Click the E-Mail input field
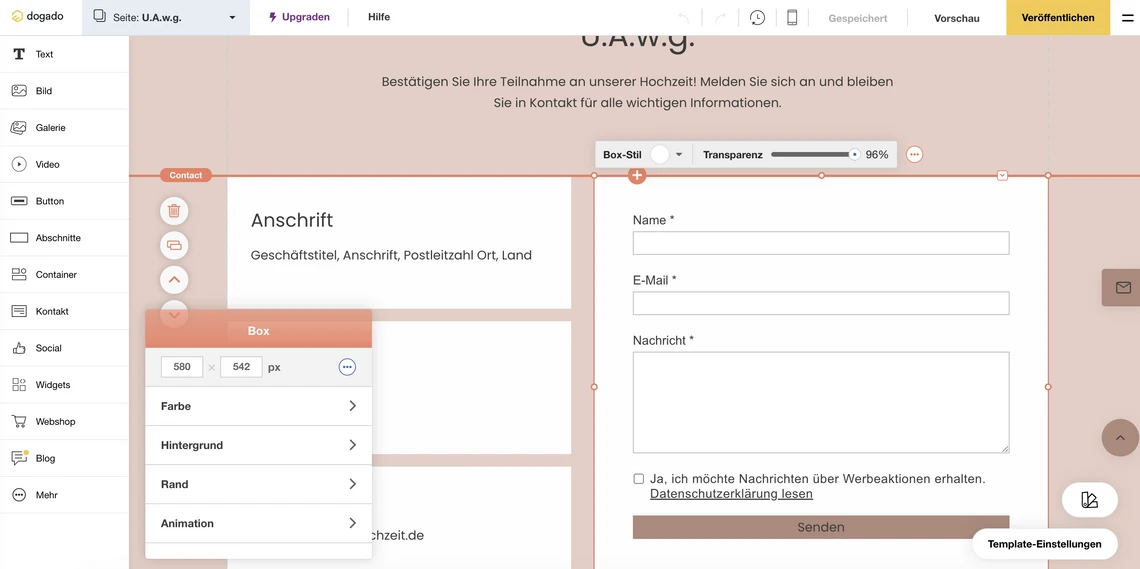The image size is (1140, 569). coord(821,303)
